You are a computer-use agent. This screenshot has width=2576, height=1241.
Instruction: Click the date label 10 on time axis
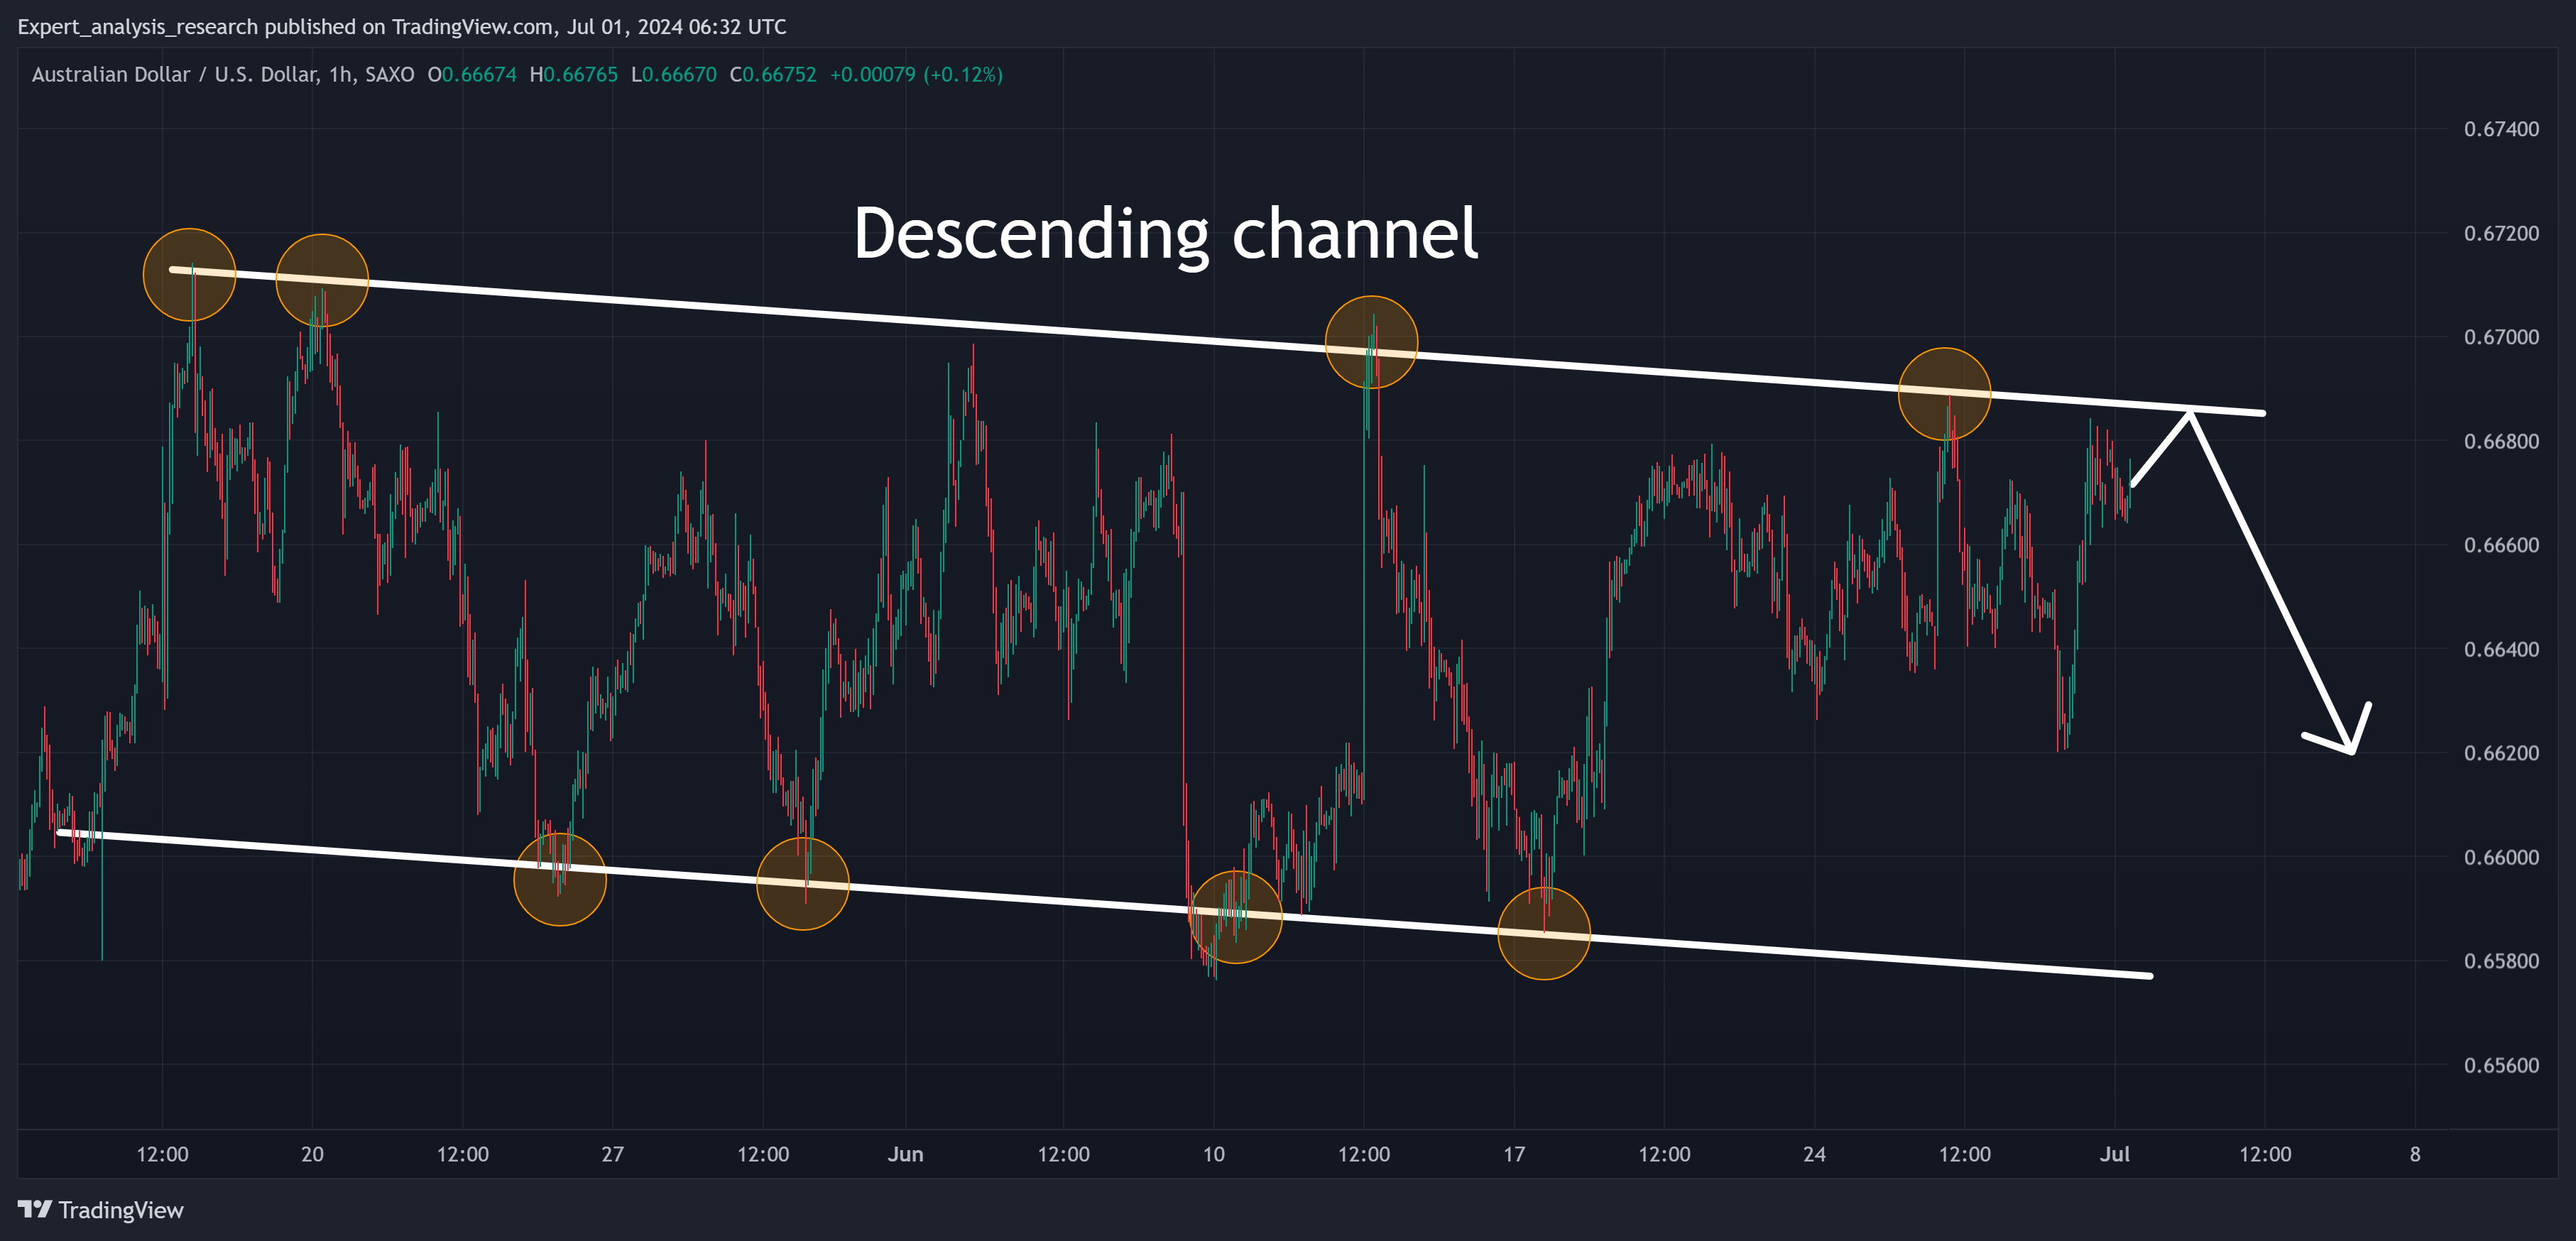click(x=1213, y=1154)
